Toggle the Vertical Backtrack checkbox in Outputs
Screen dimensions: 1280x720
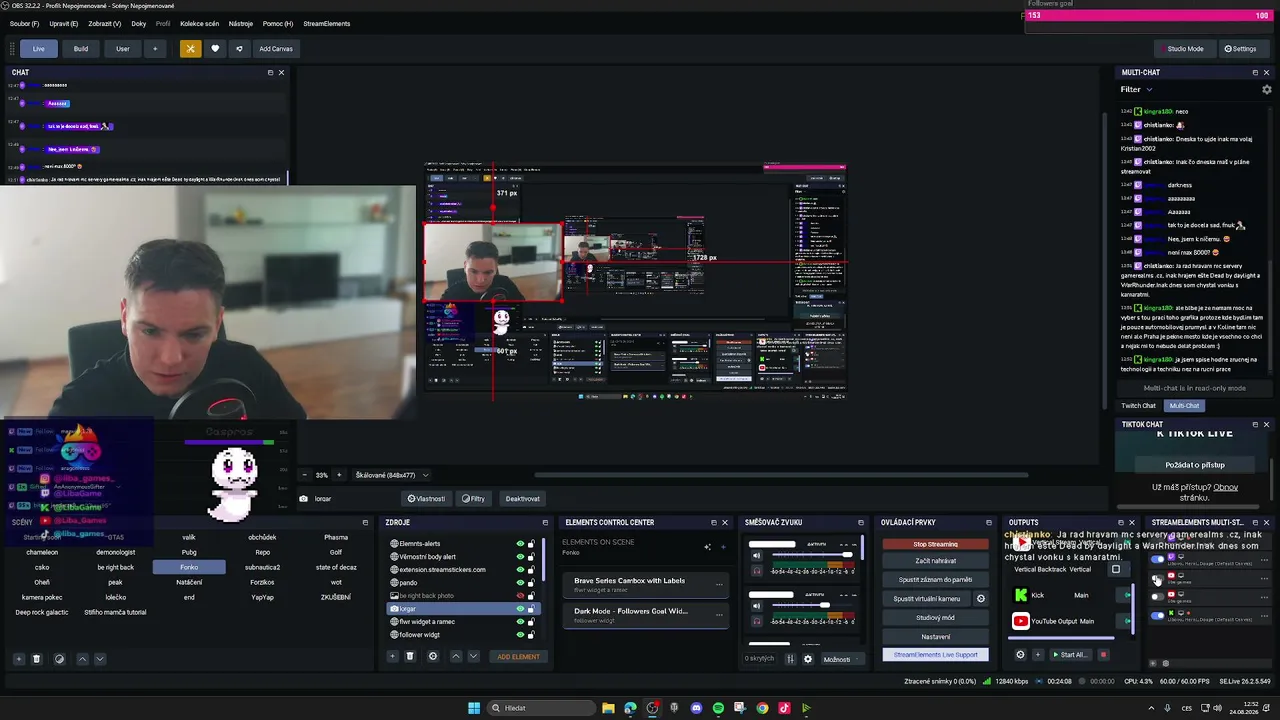(1116, 570)
